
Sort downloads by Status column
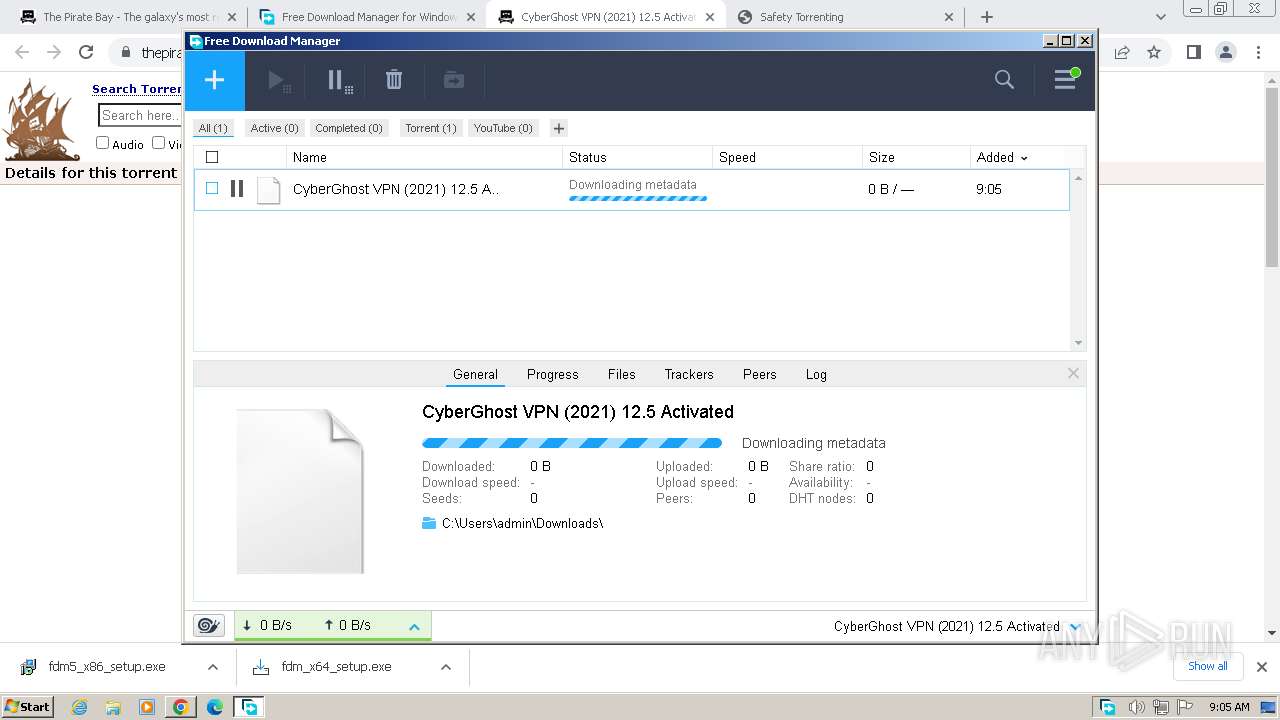(x=638, y=157)
